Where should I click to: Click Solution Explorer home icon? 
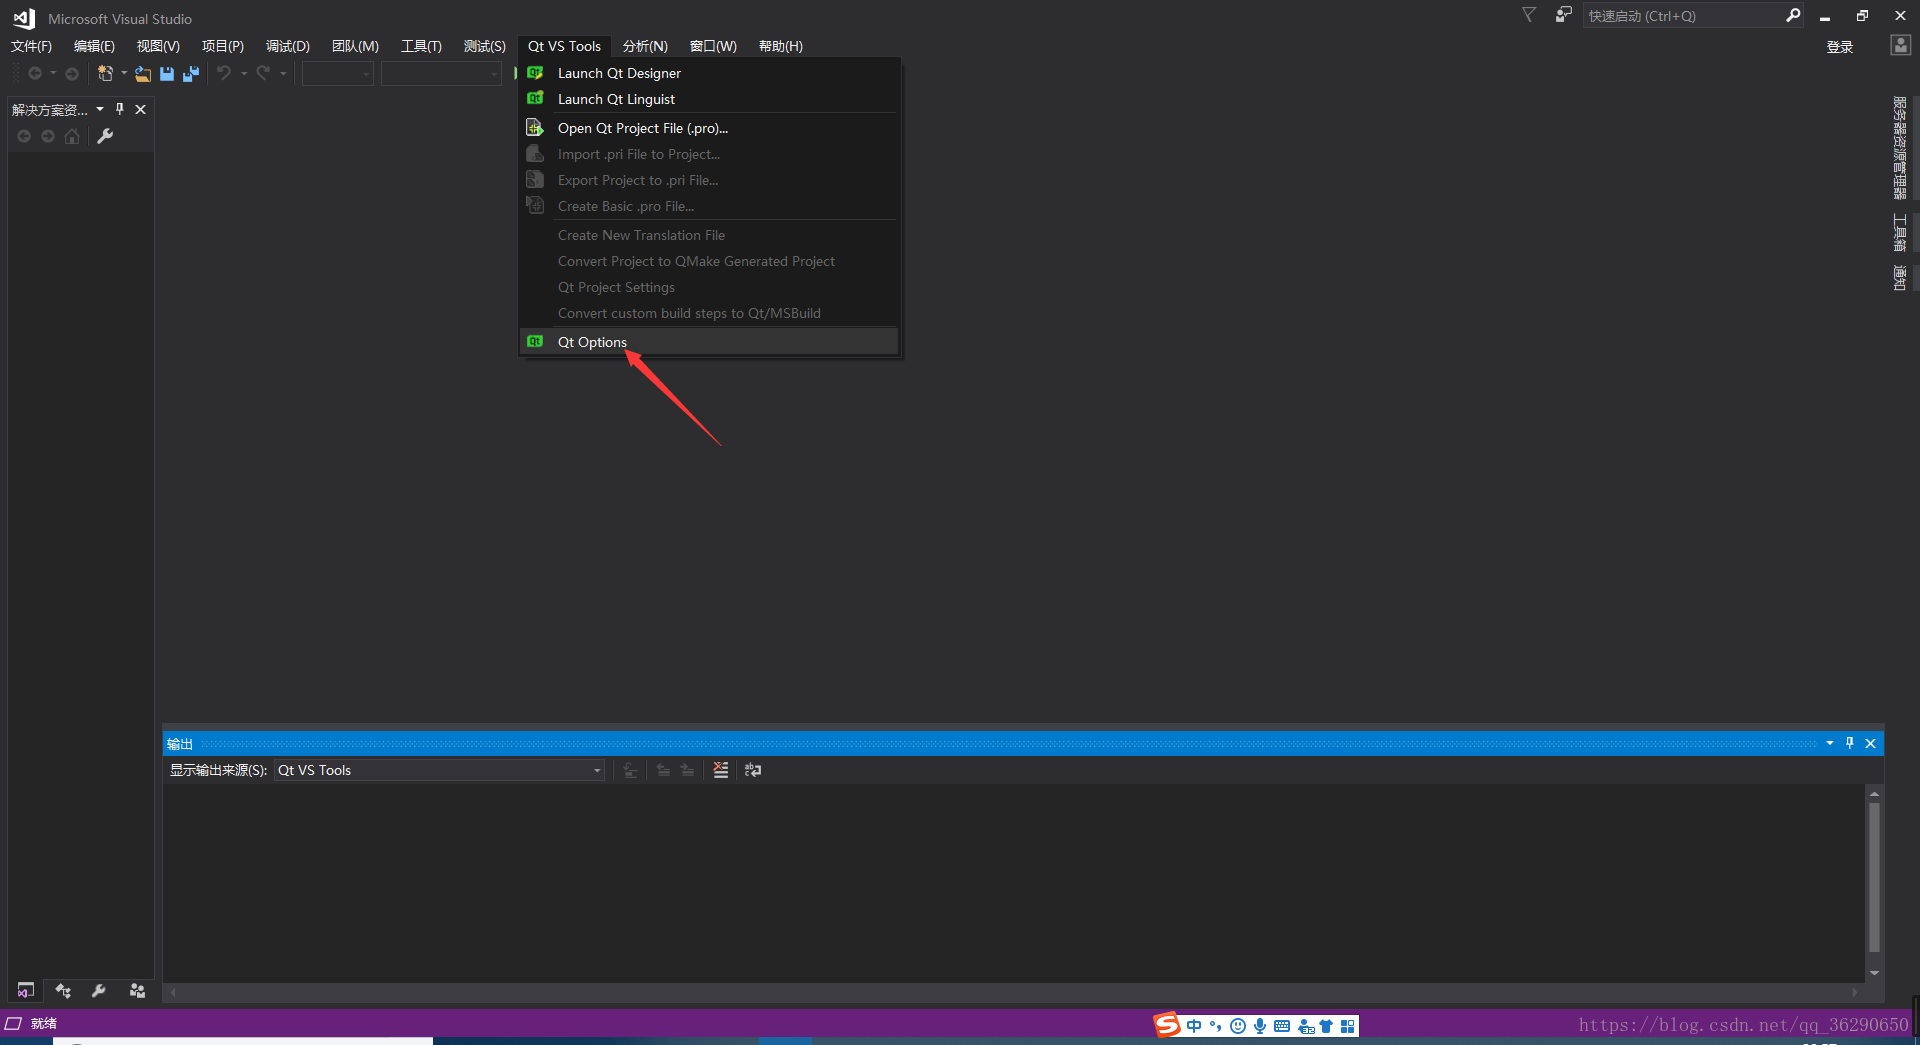pyautogui.click(x=72, y=136)
